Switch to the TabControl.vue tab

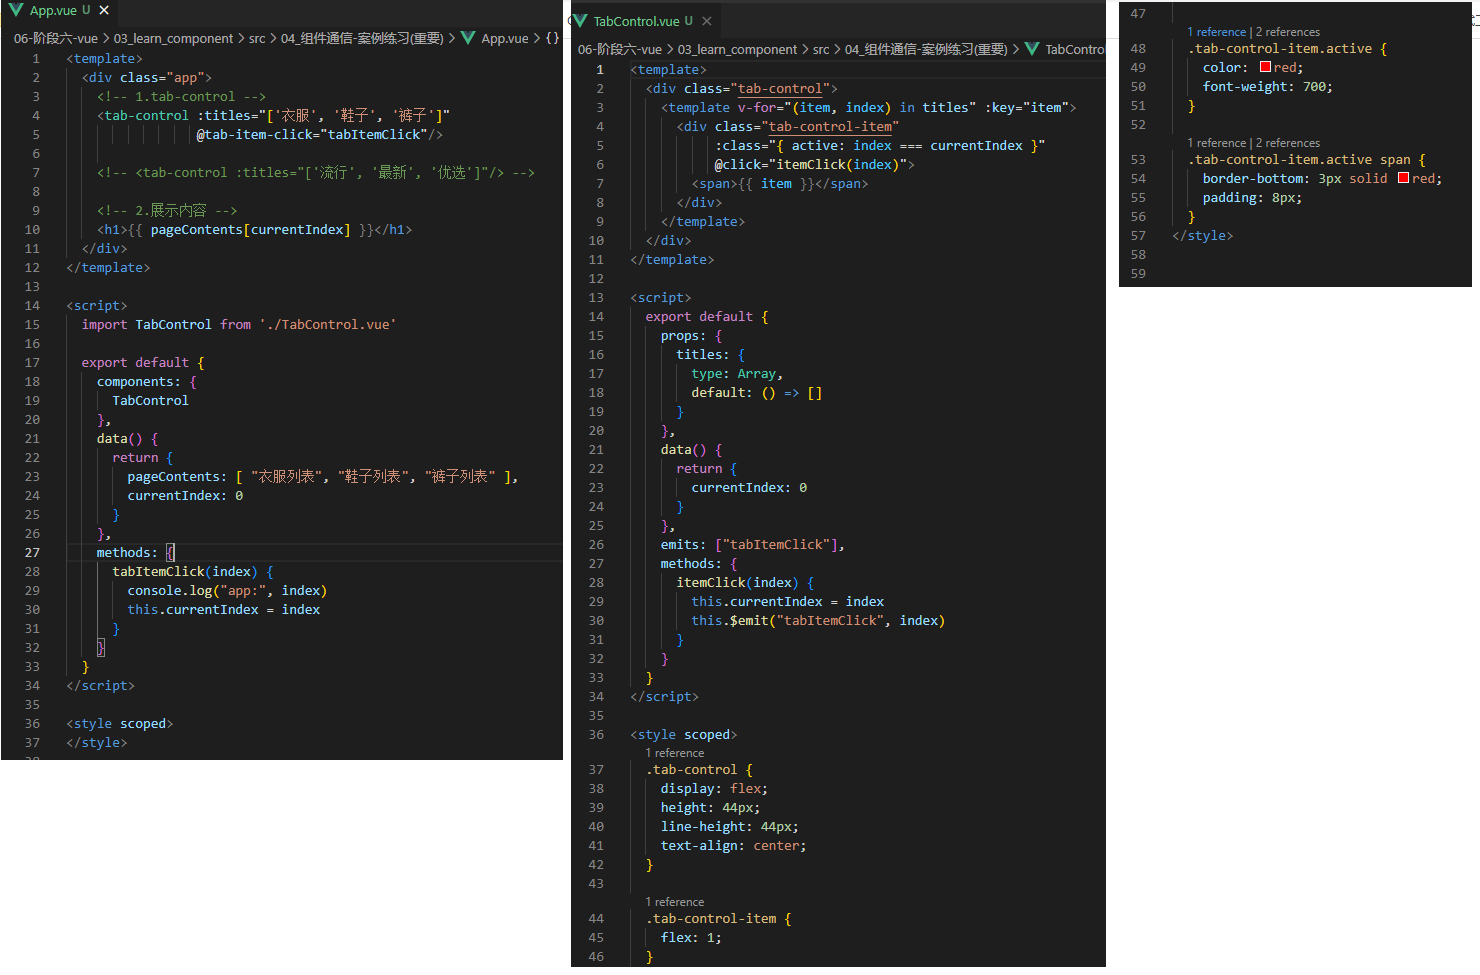coord(636,21)
